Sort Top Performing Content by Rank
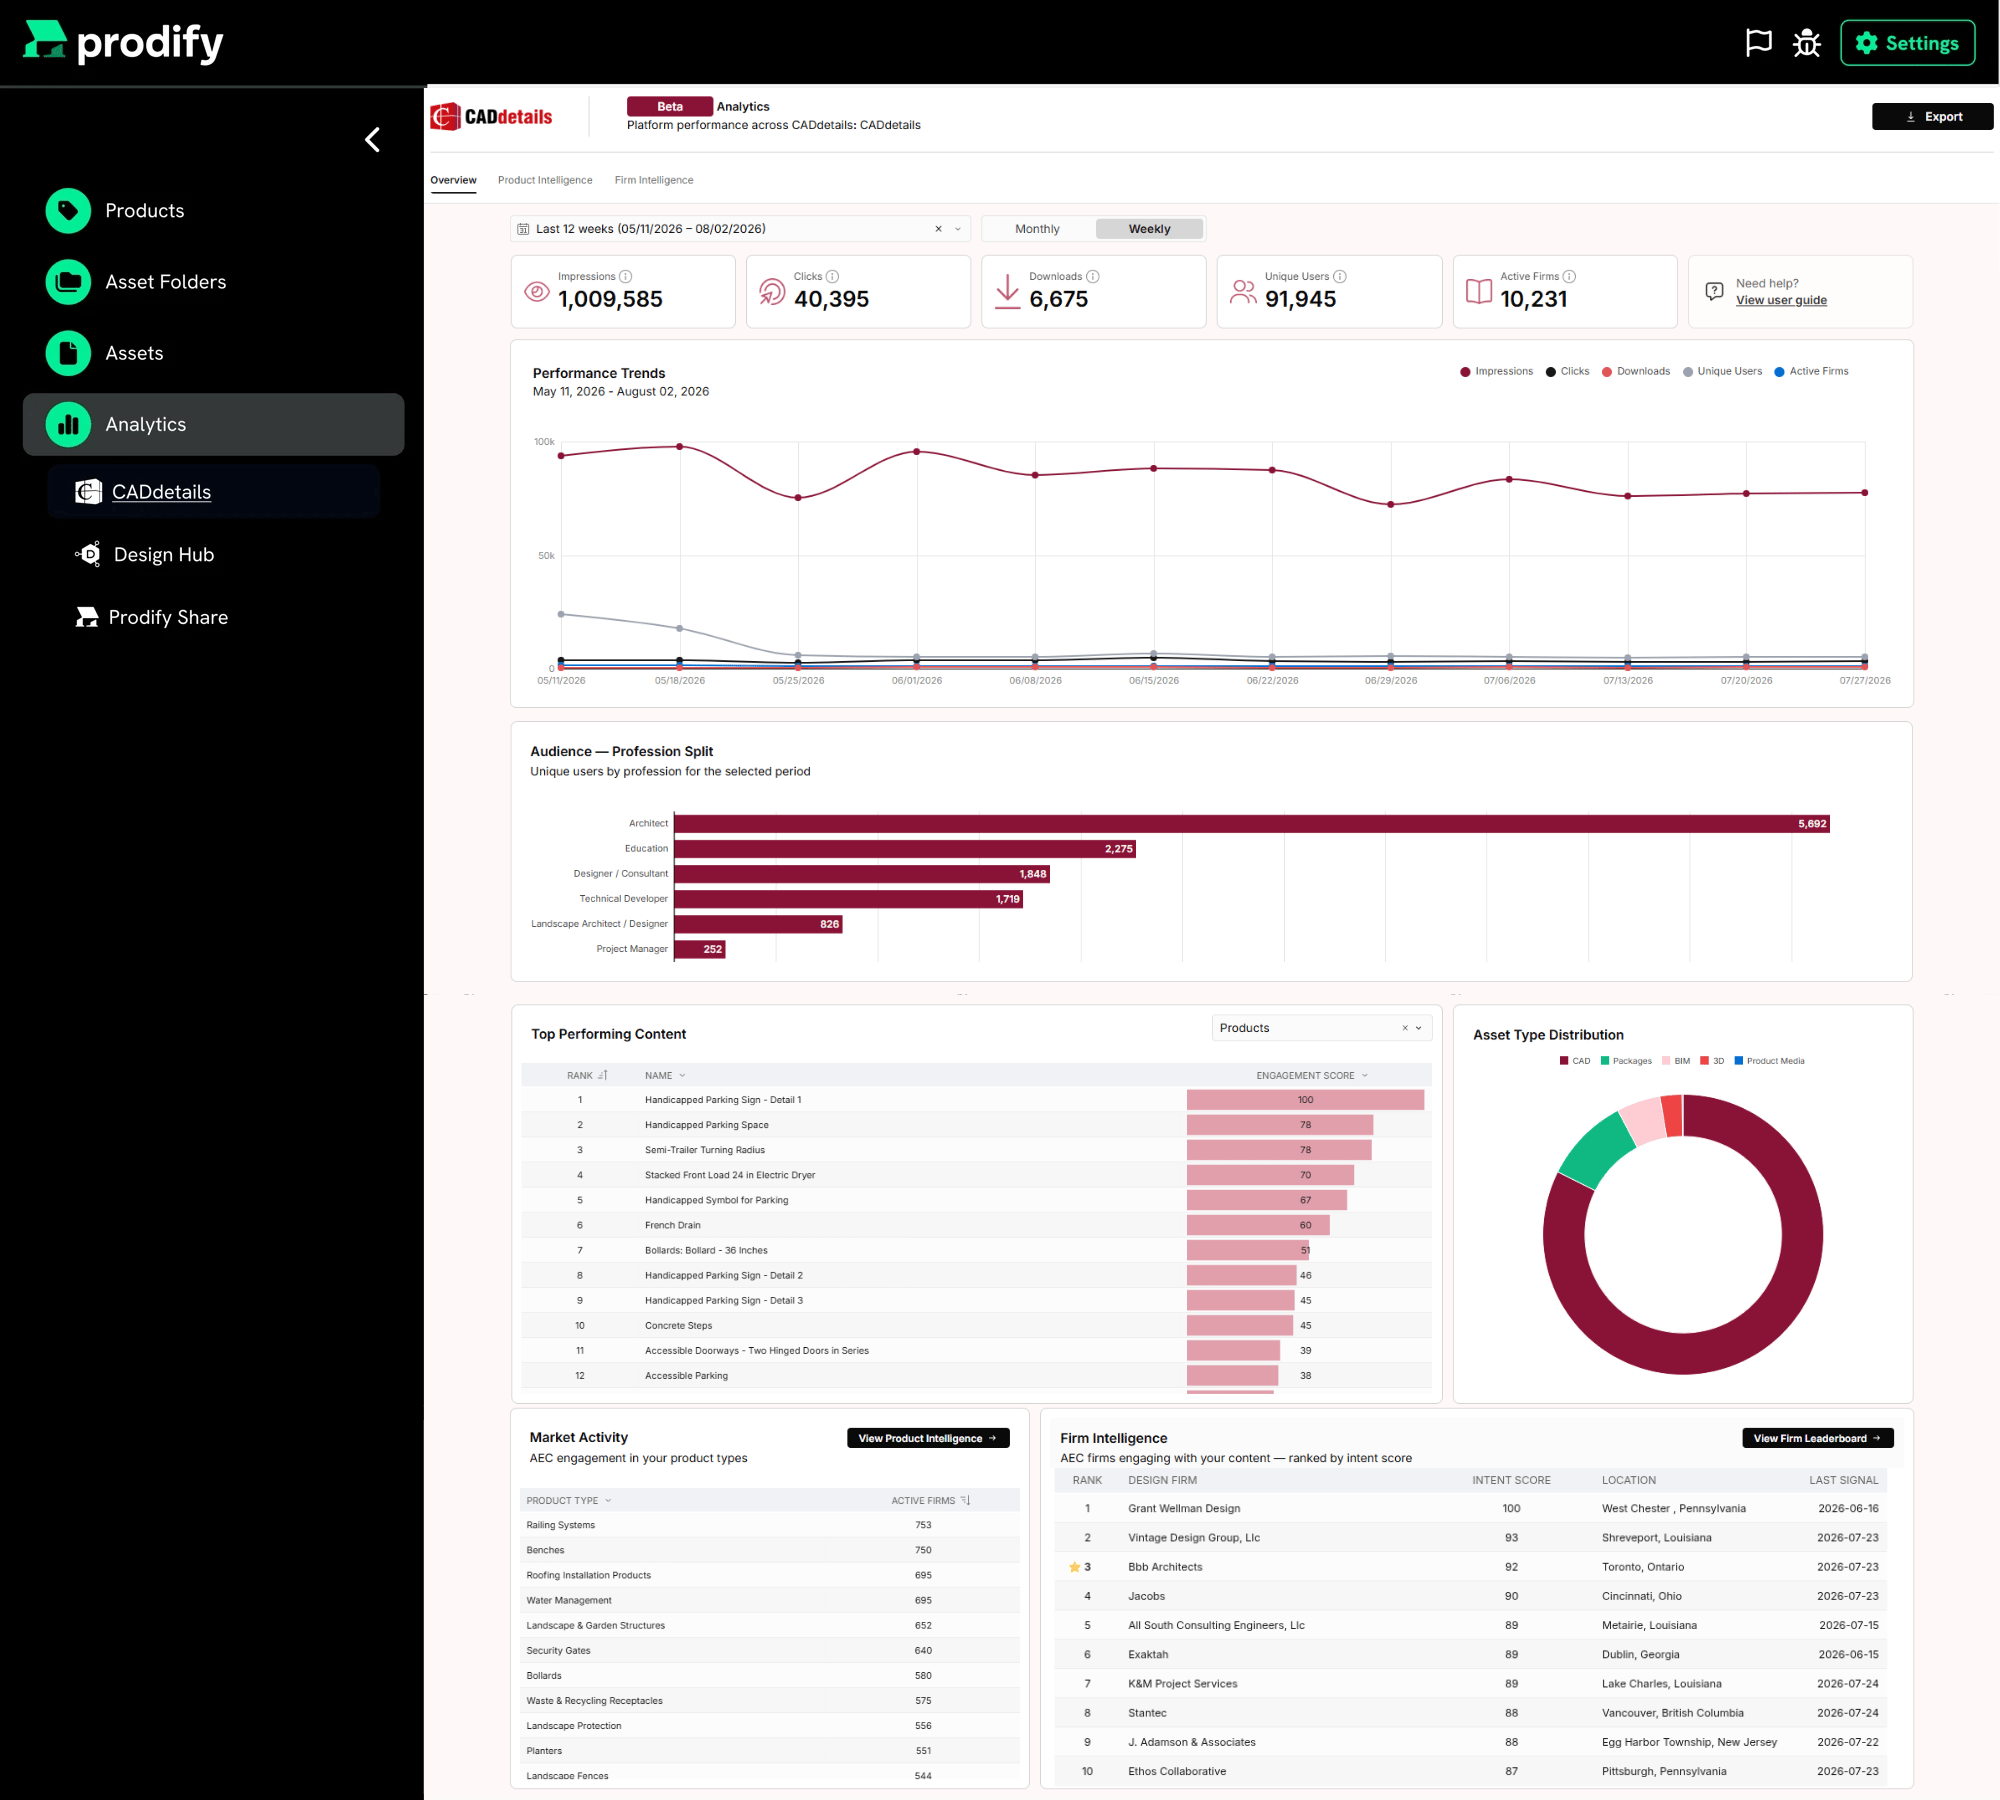This screenshot has height=1800, width=2000. coord(587,1076)
